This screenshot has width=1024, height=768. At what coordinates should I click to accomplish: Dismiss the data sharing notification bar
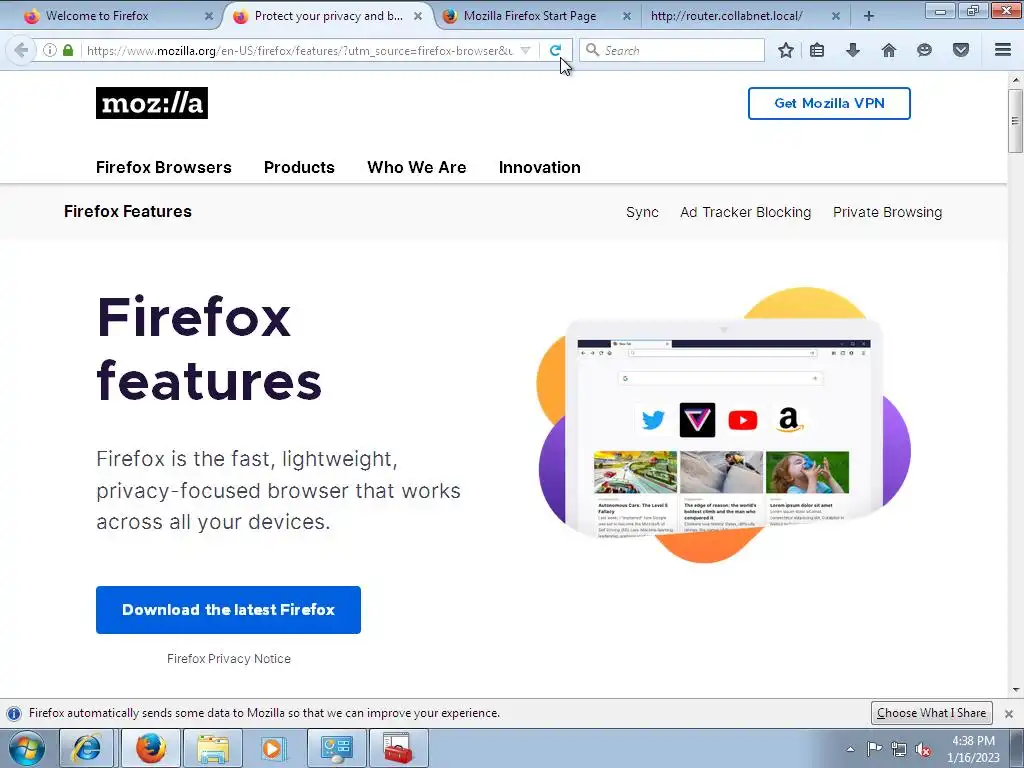(x=1009, y=714)
